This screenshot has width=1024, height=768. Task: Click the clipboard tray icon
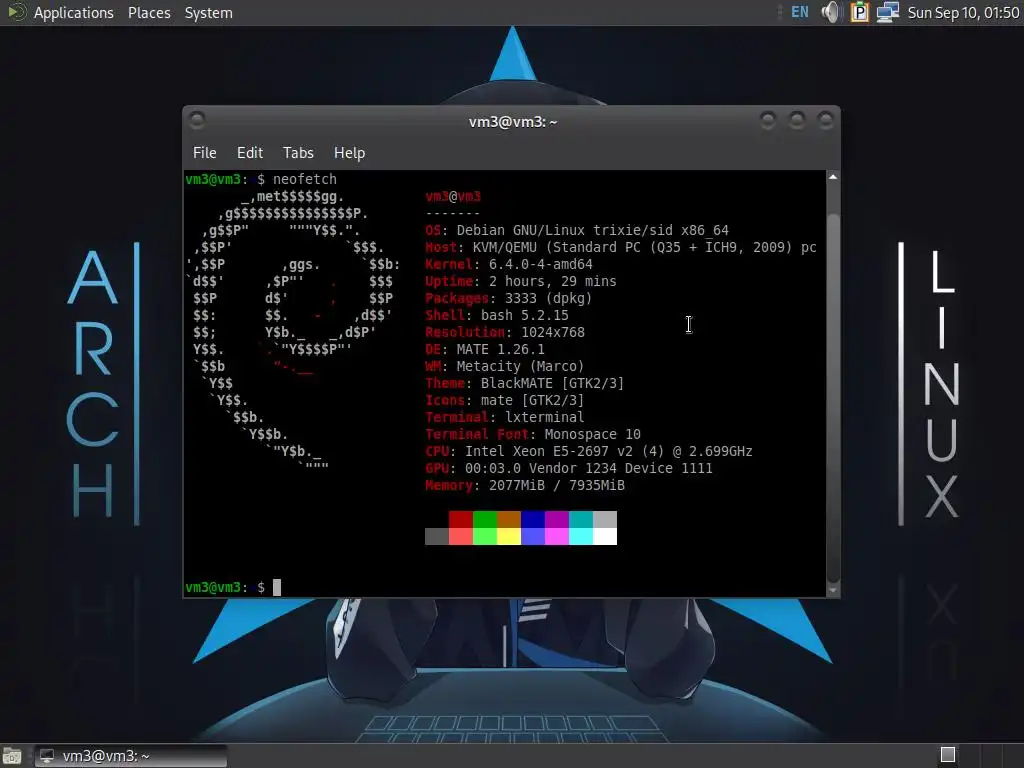click(x=859, y=12)
